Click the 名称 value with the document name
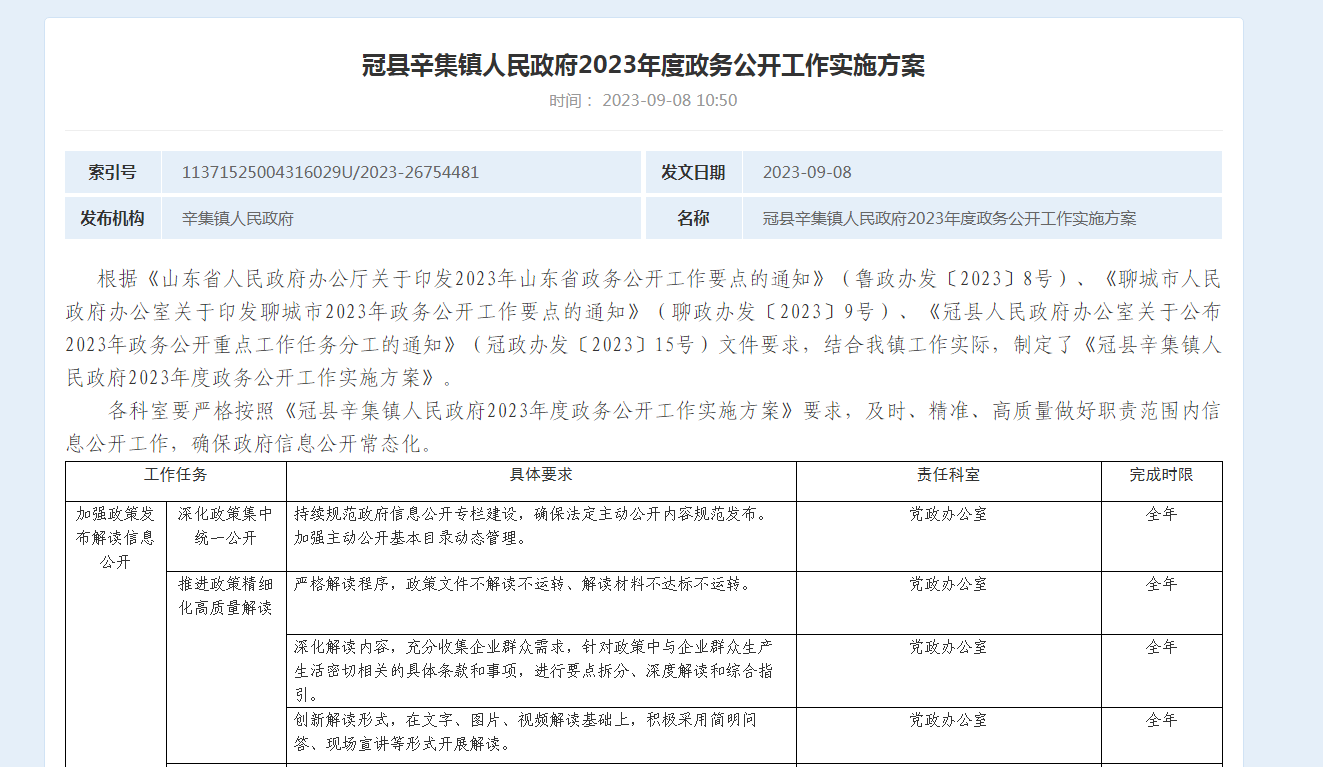This screenshot has height=767, width=1323. (x=949, y=218)
